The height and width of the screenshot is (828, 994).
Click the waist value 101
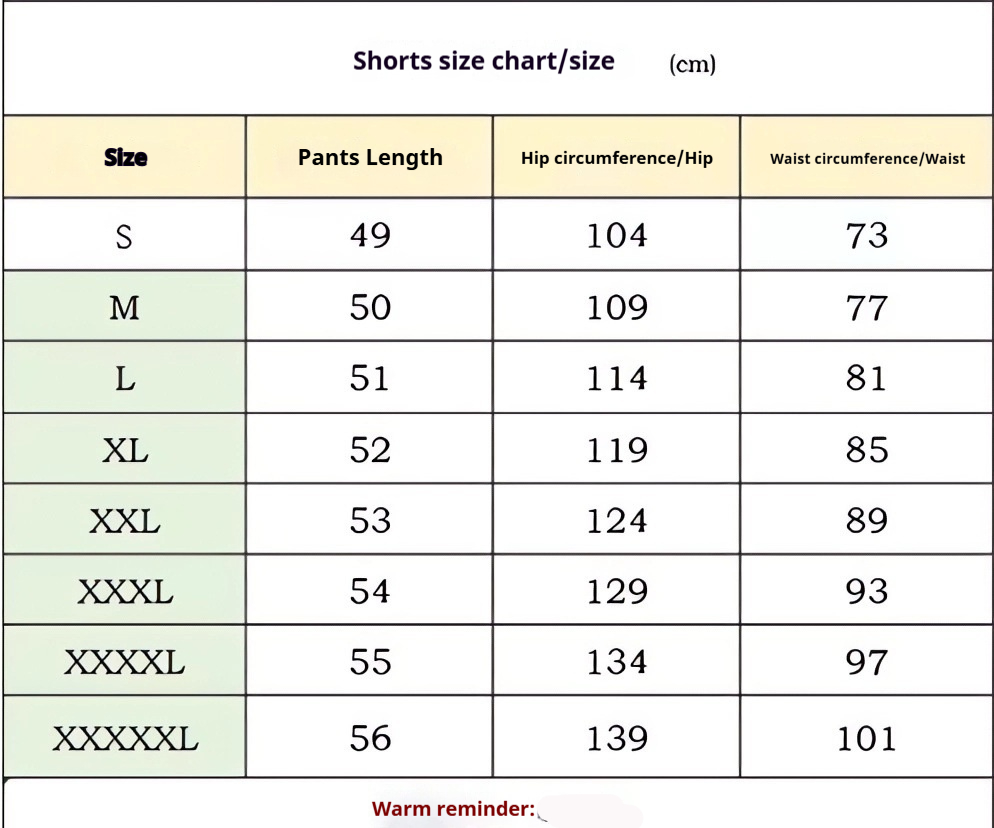click(866, 739)
